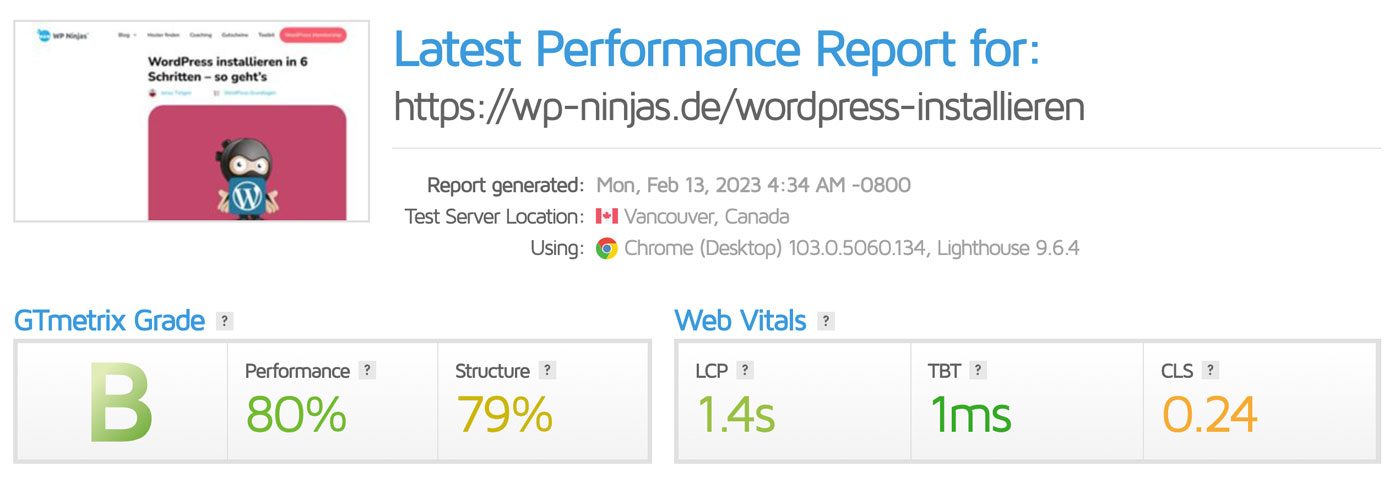
Task: Click the Chrome browser icon
Action: [606, 248]
